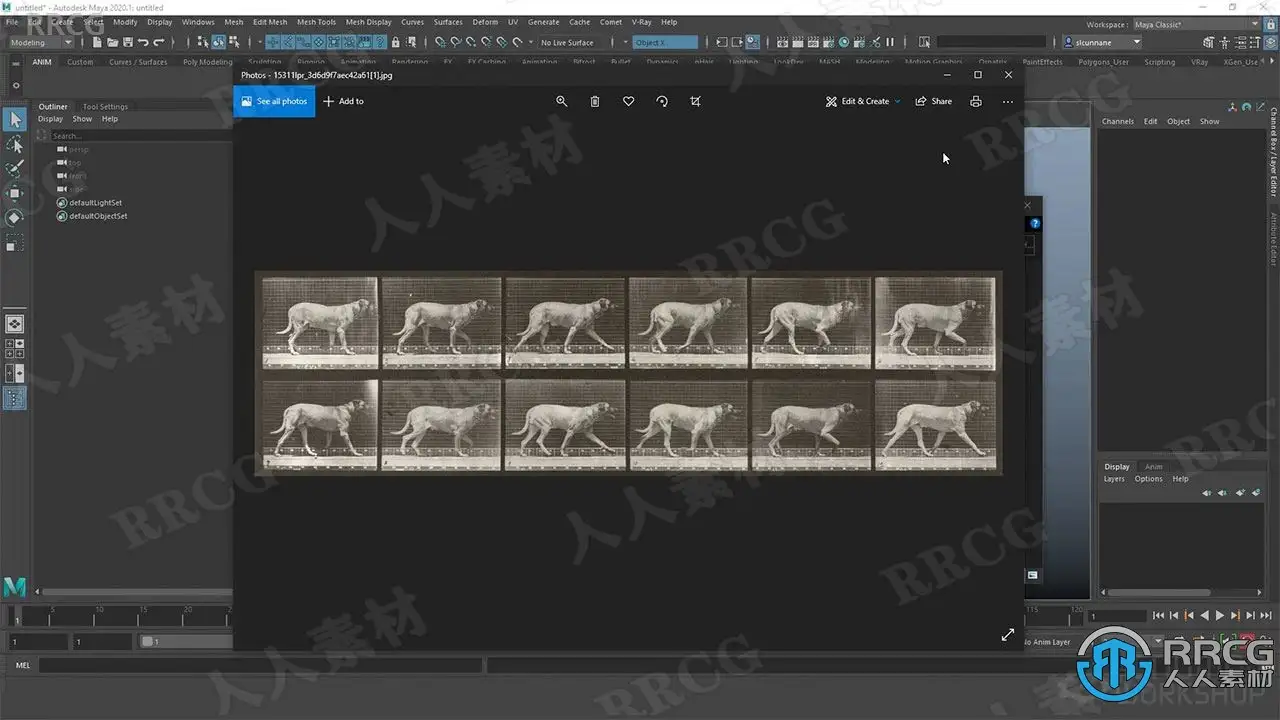1280x720 pixels.
Task: Click the Open Scene folder icon
Action: point(112,42)
